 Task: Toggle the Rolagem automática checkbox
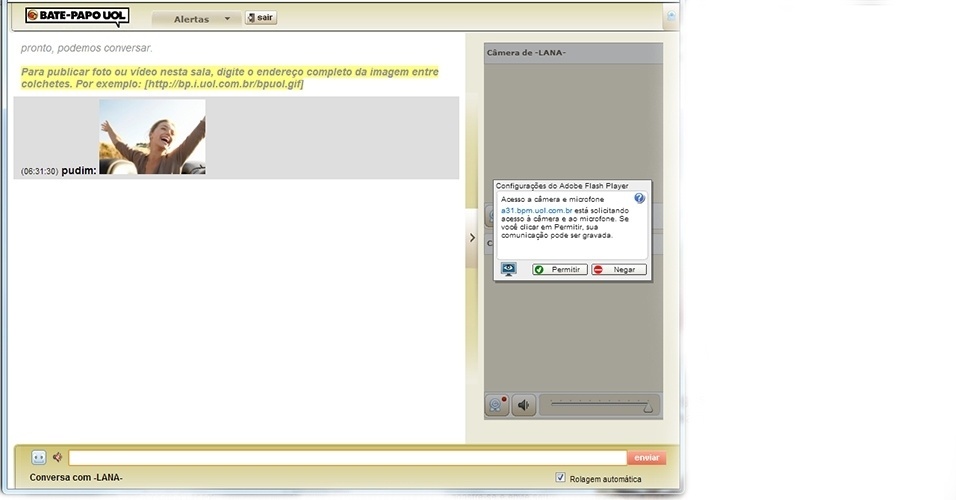pyautogui.click(x=560, y=478)
